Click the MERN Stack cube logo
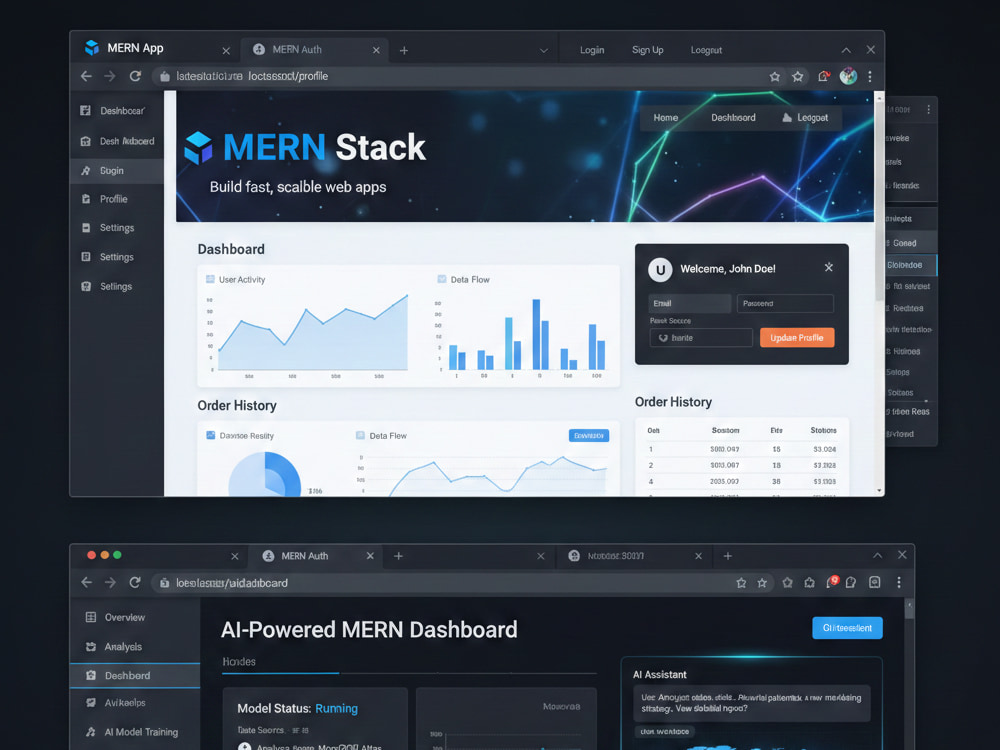This screenshot has height=750, width=1000. pos(198,147)
